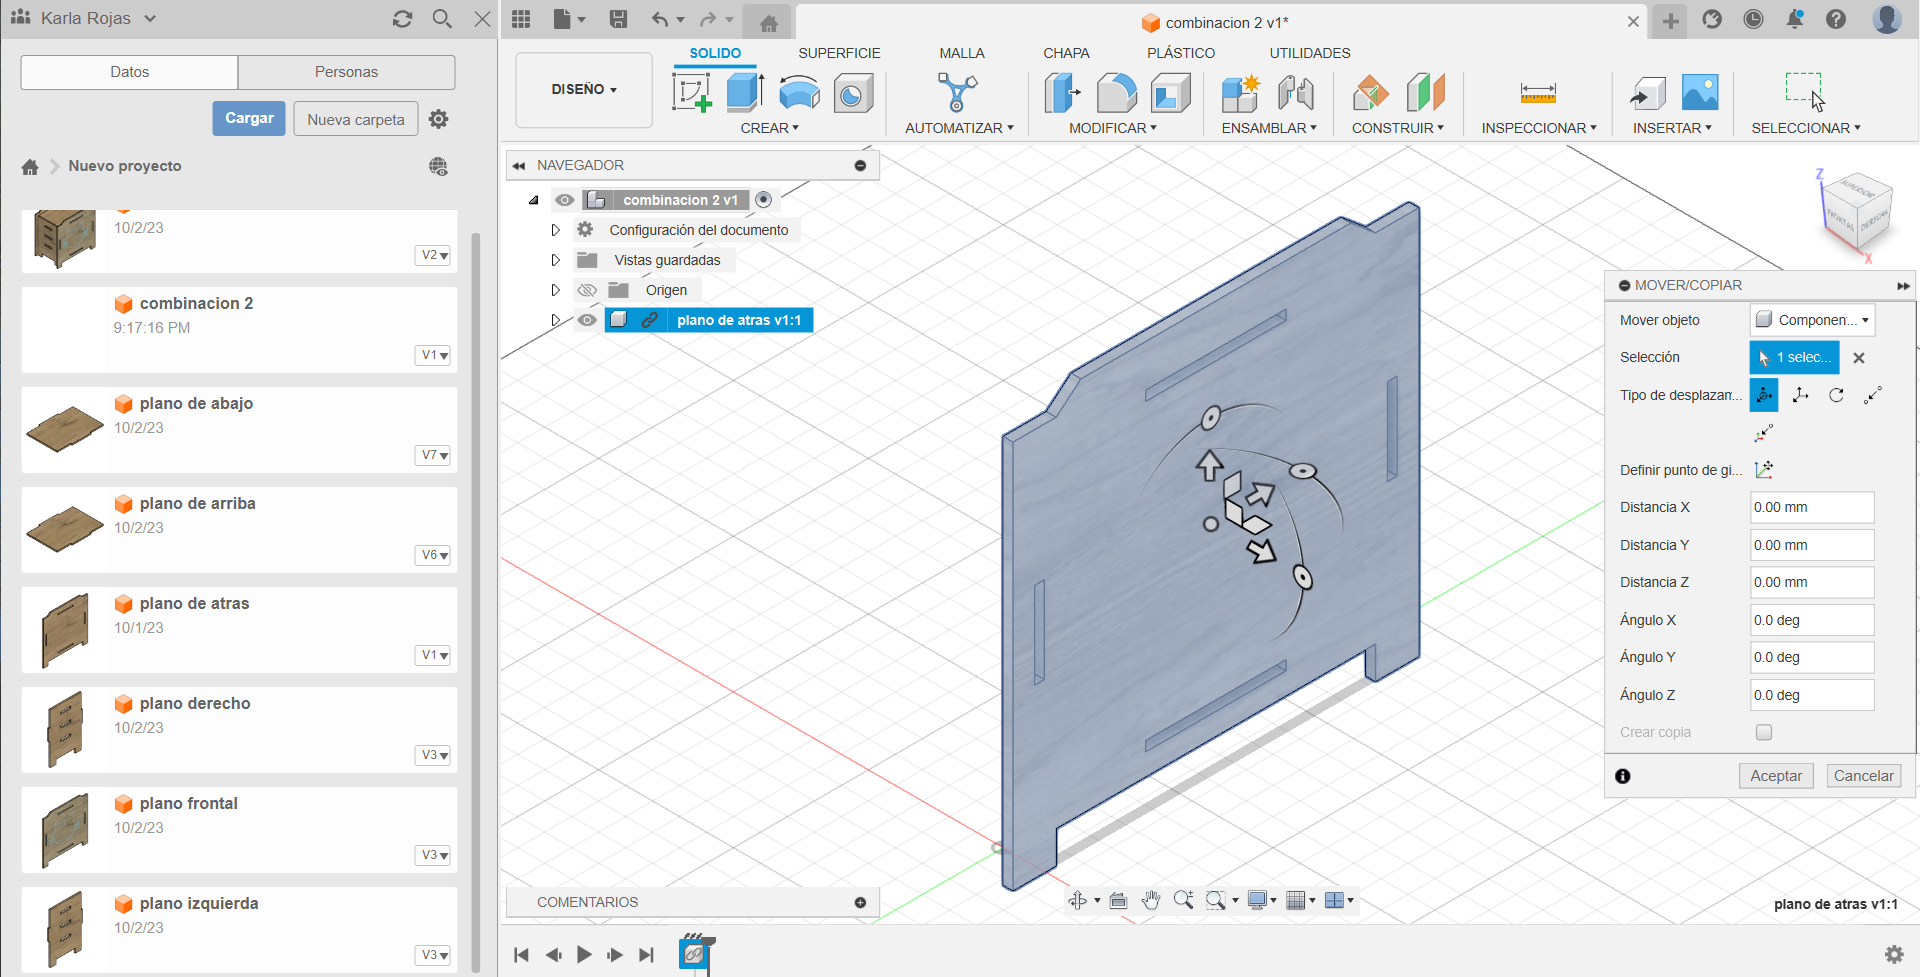Select the Hole tool
The width and height of the screenshot is (1920, 977).
click(x=853, y=93)
